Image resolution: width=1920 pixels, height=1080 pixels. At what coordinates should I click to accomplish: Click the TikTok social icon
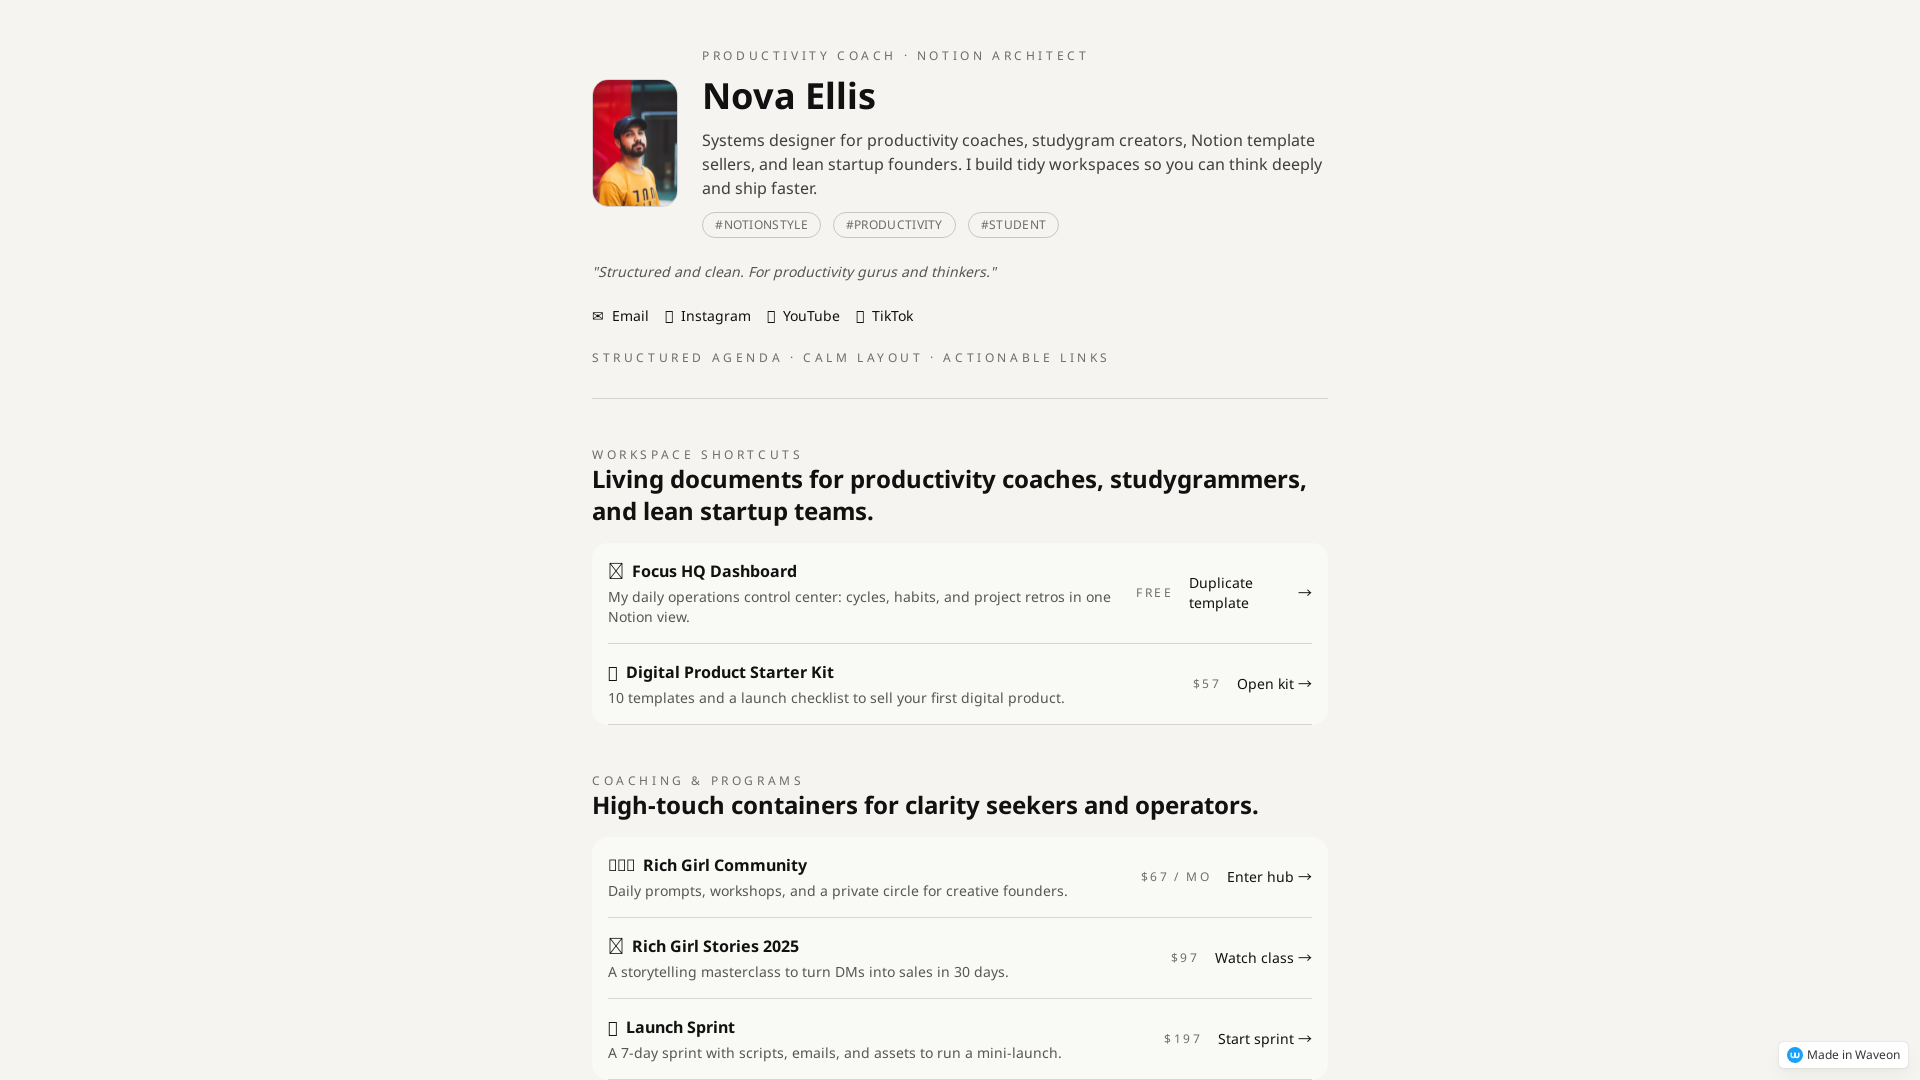(x=860, y=316)
